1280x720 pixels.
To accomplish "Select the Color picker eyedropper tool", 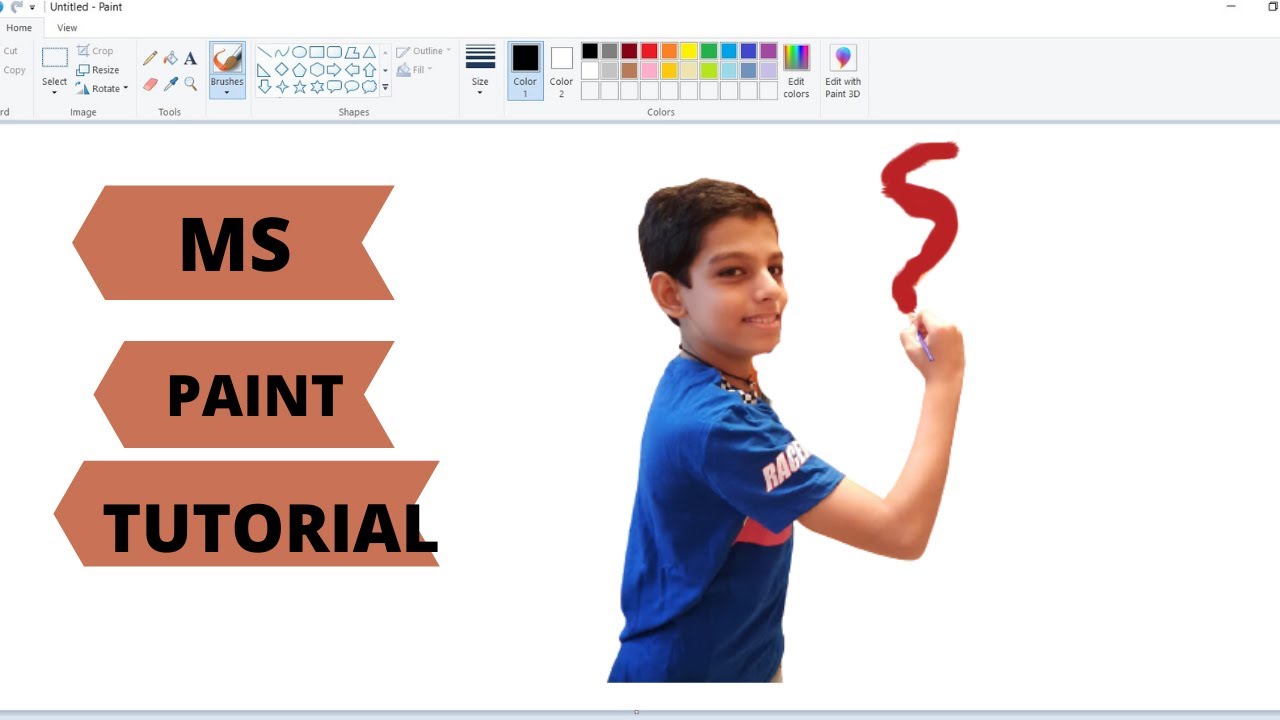I will [170, 84].
